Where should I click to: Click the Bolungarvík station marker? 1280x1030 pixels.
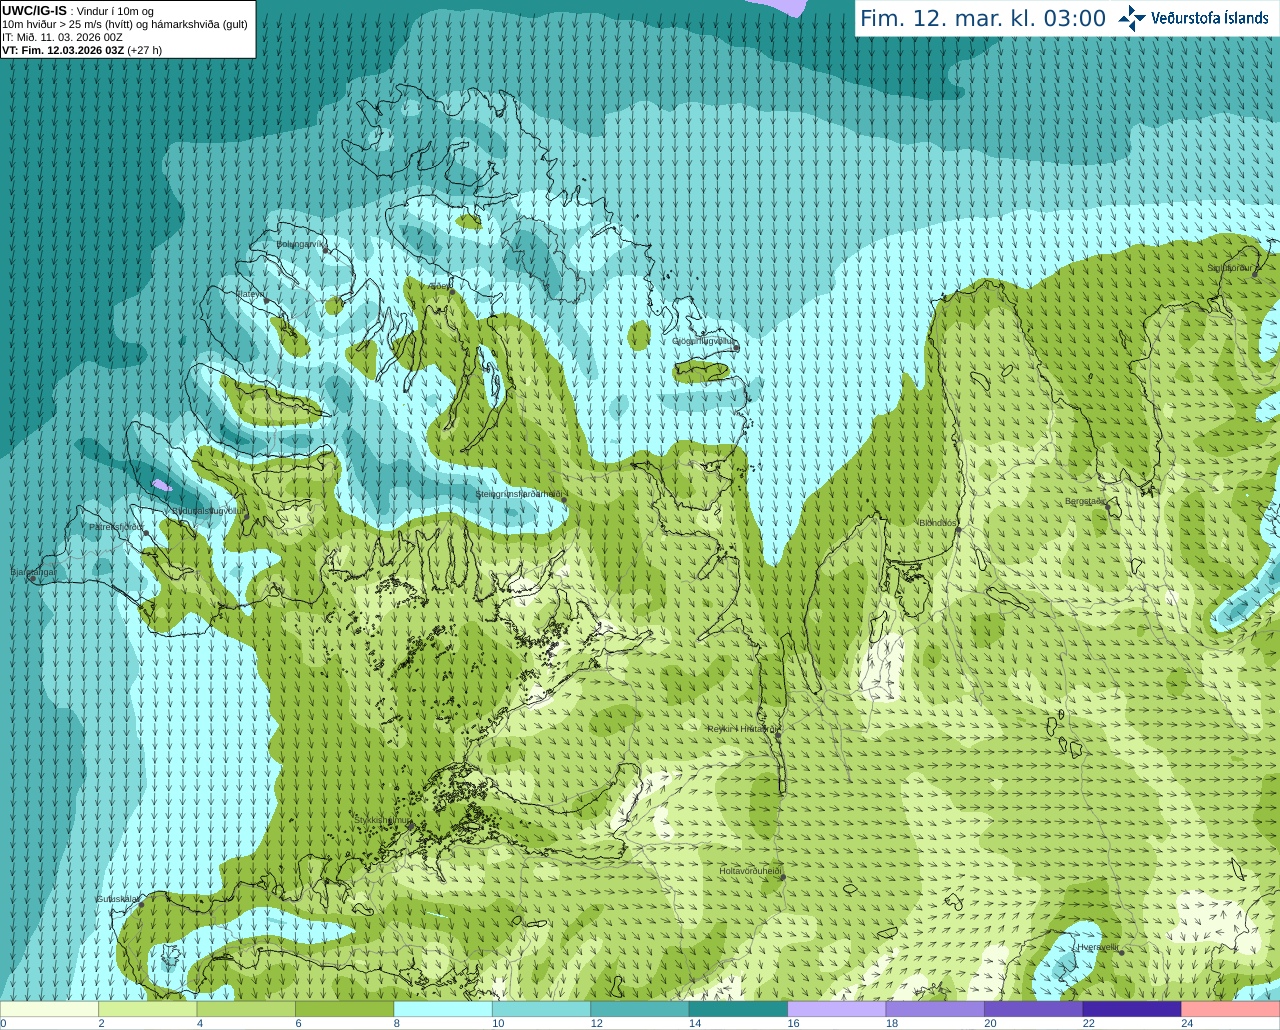coord(326,251)
